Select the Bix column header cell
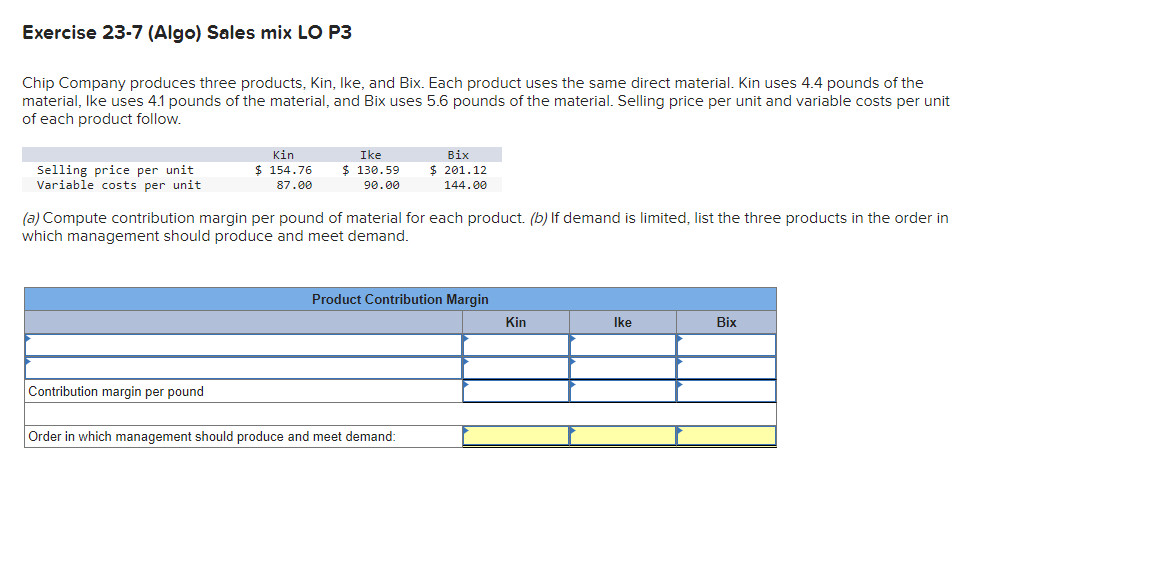The width and height of the screenshot is (1170, 576). click(726, 321)
